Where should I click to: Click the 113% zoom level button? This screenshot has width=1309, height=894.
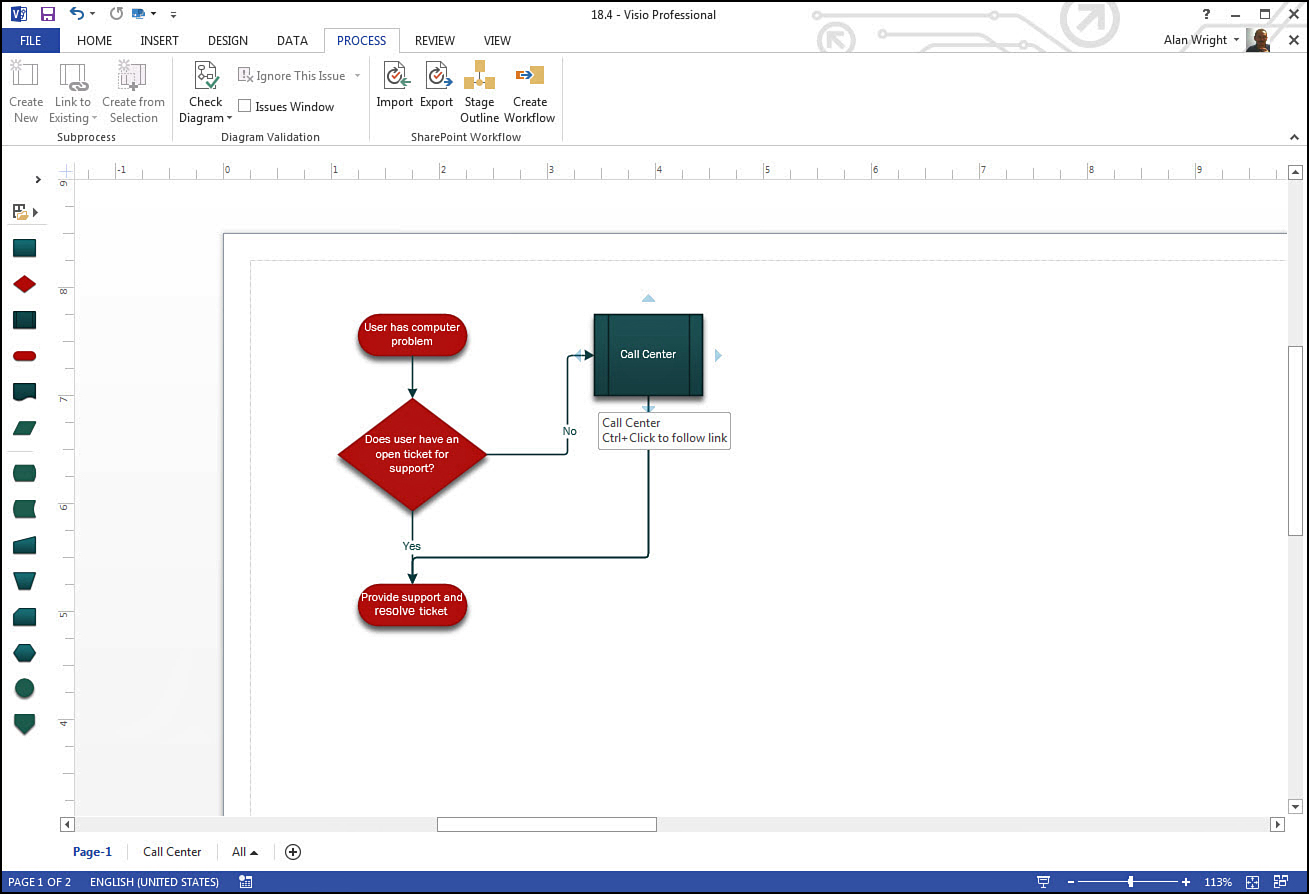(1218, 882)
